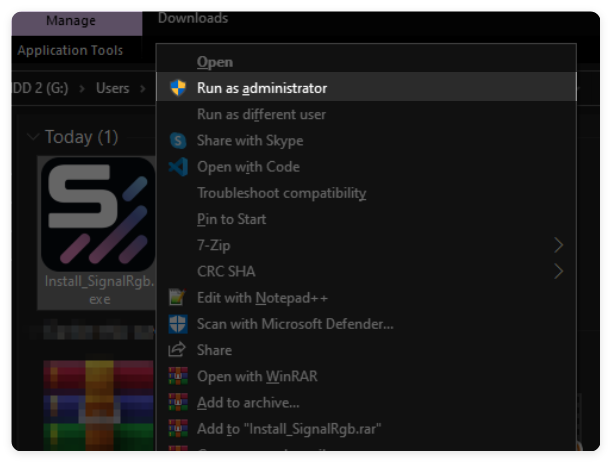
Task: Choose Scan with Microsoft Defender
Action: point(366,324)
